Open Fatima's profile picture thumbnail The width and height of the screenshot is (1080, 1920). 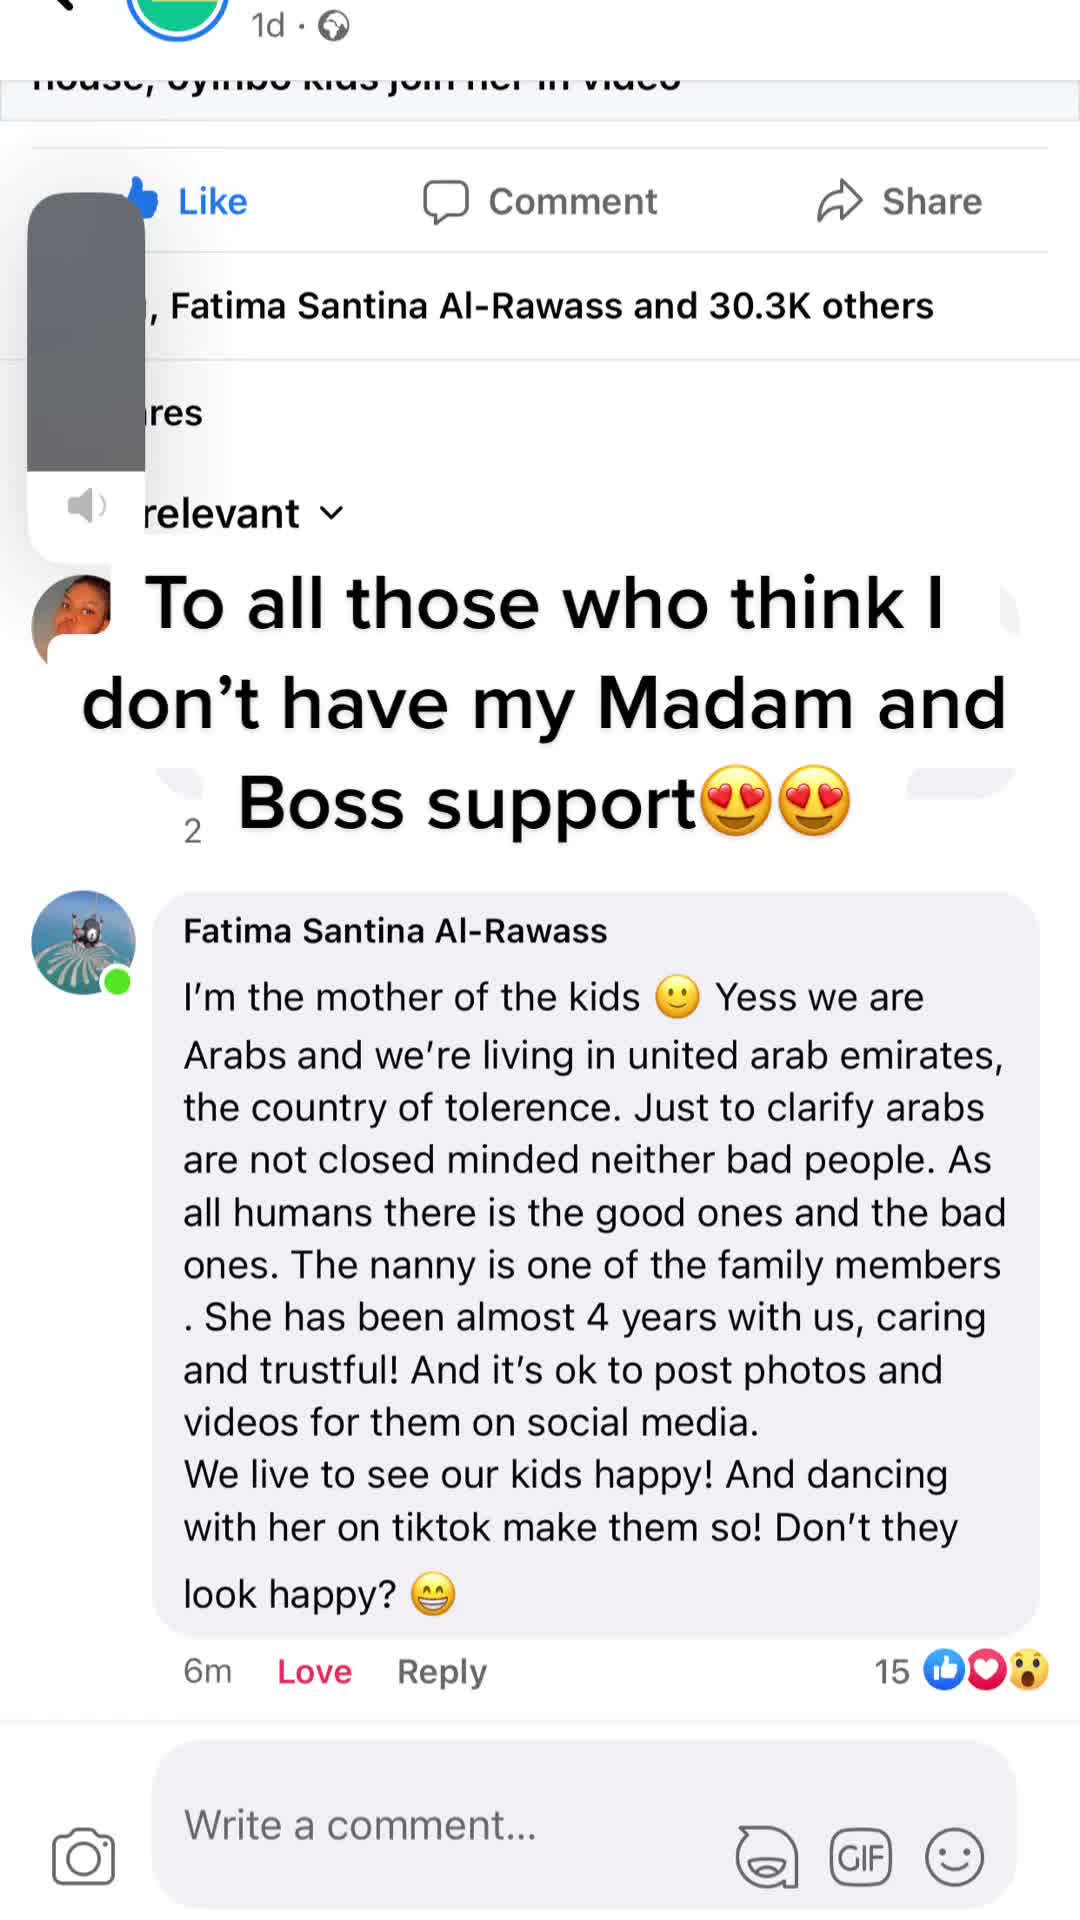click(83, 942)
